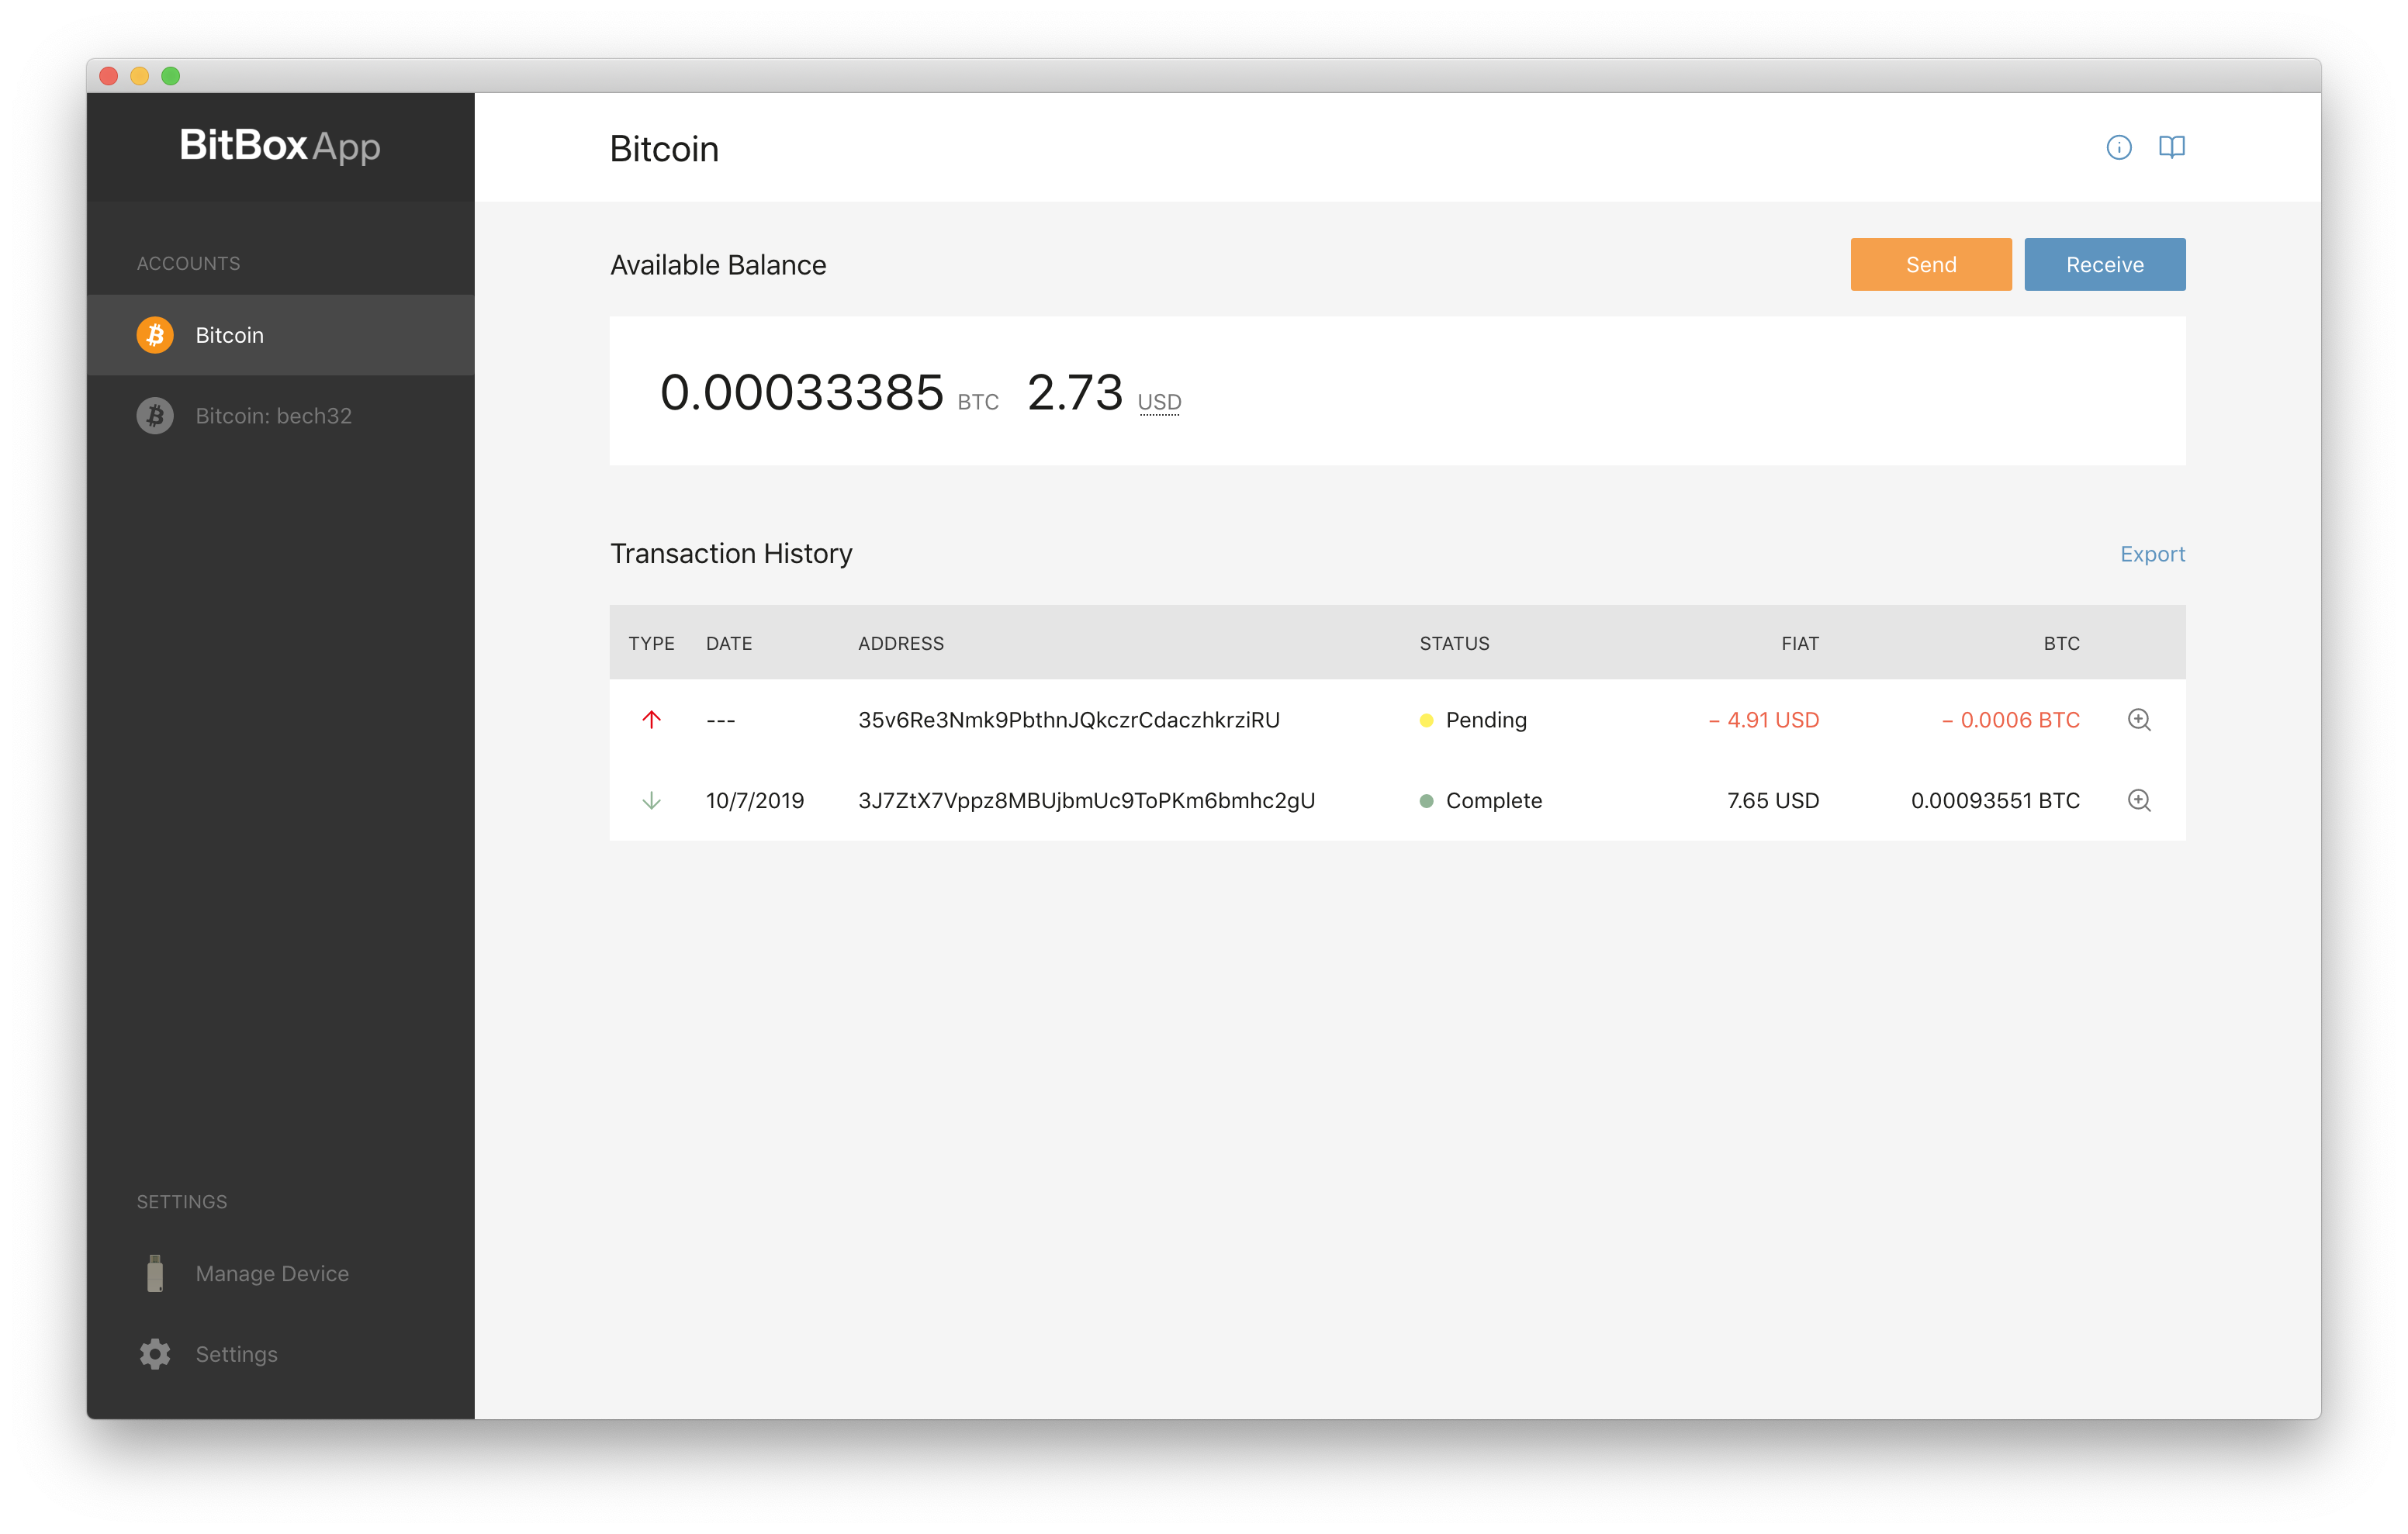Screen dimensions: 2408x1534
Task: Click the Bitcoin account icon sidebar
Action: [x=158, y=333]
